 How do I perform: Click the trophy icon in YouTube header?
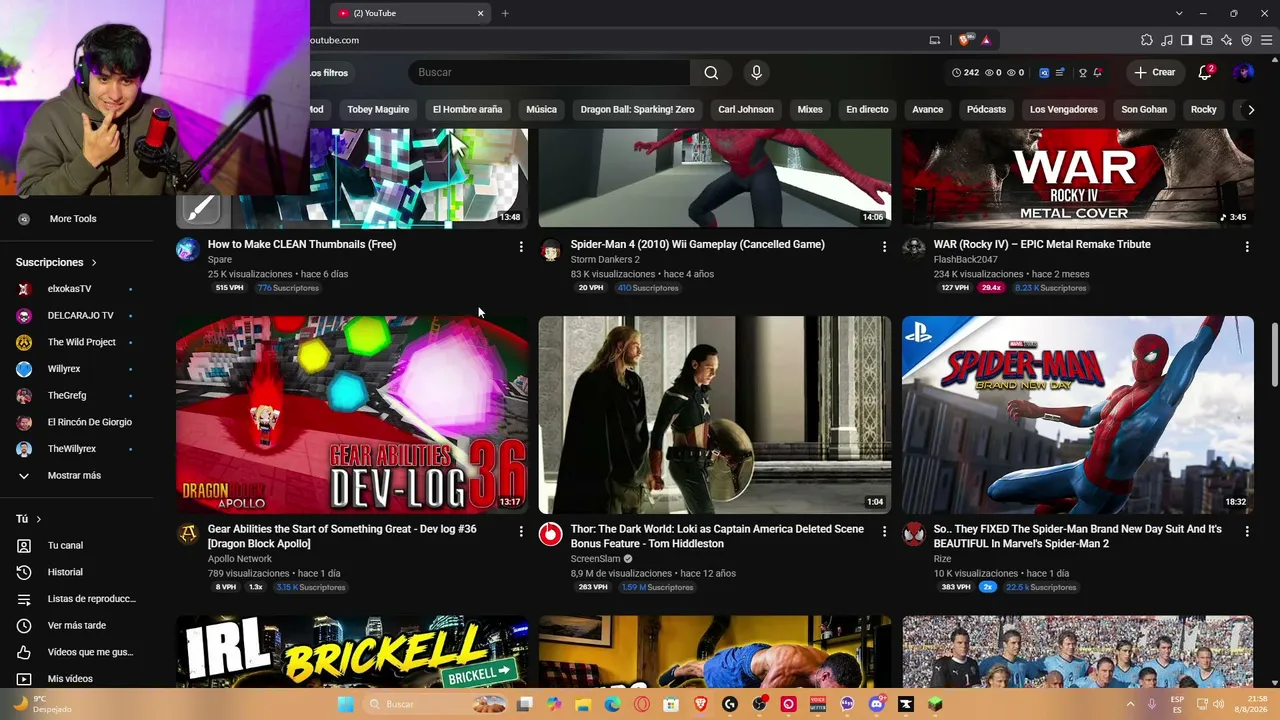coord(1082,72)
